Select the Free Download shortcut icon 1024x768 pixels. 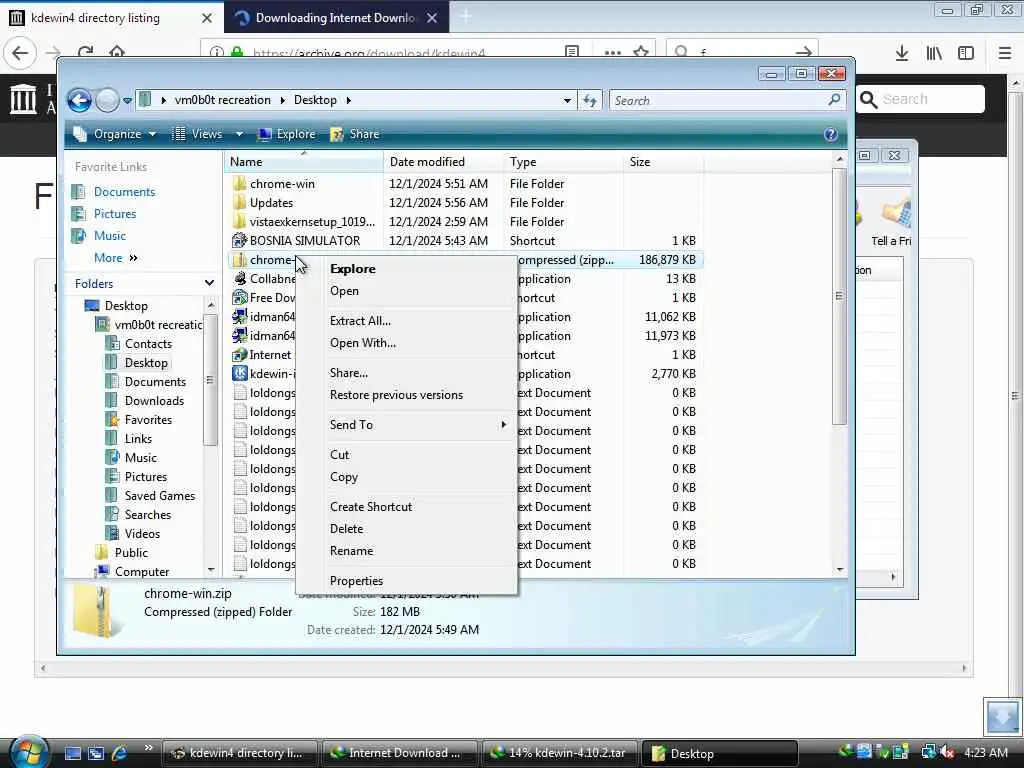[240, 298]
